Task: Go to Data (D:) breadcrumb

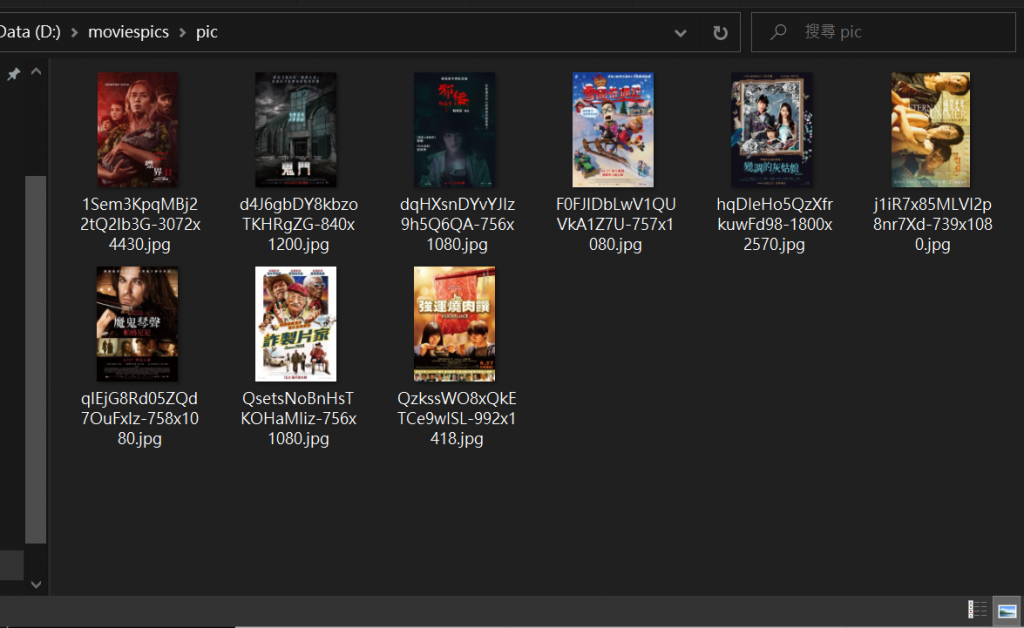Action: (x=29, y=32)
